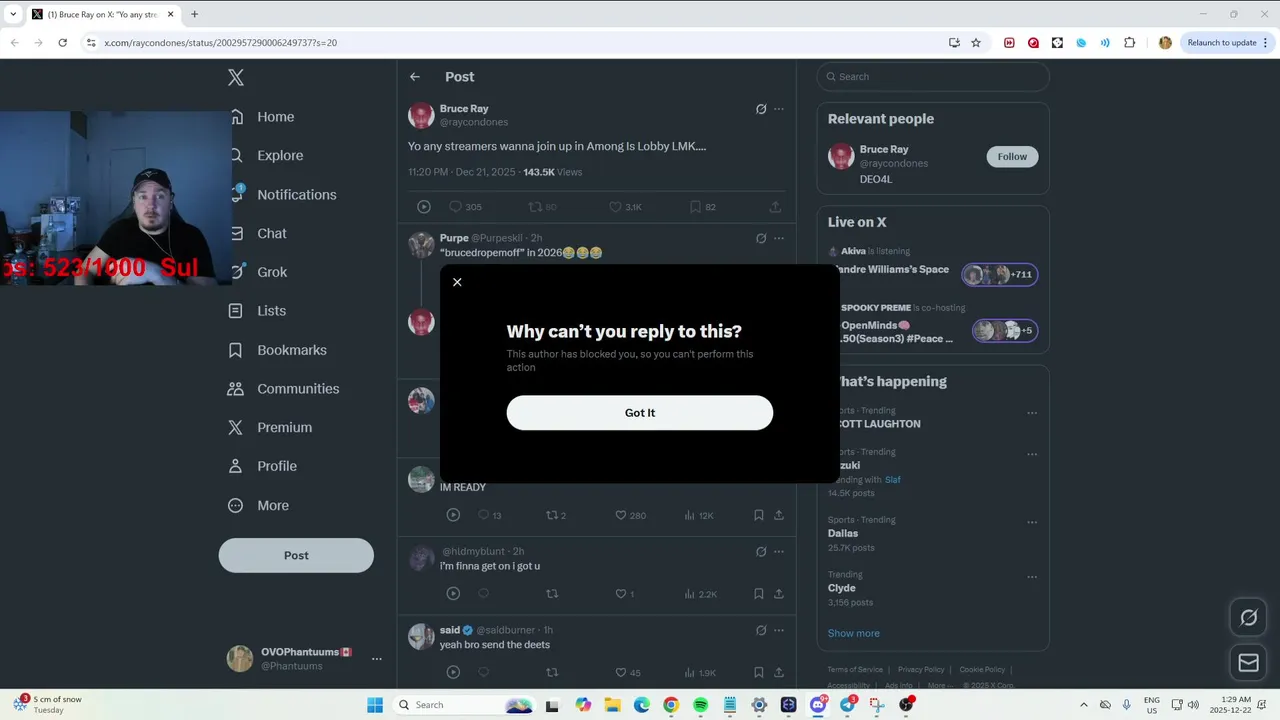This screenshot has width=1280, height=720.
Task: Click the Got It button
Action: click(640, 413)
